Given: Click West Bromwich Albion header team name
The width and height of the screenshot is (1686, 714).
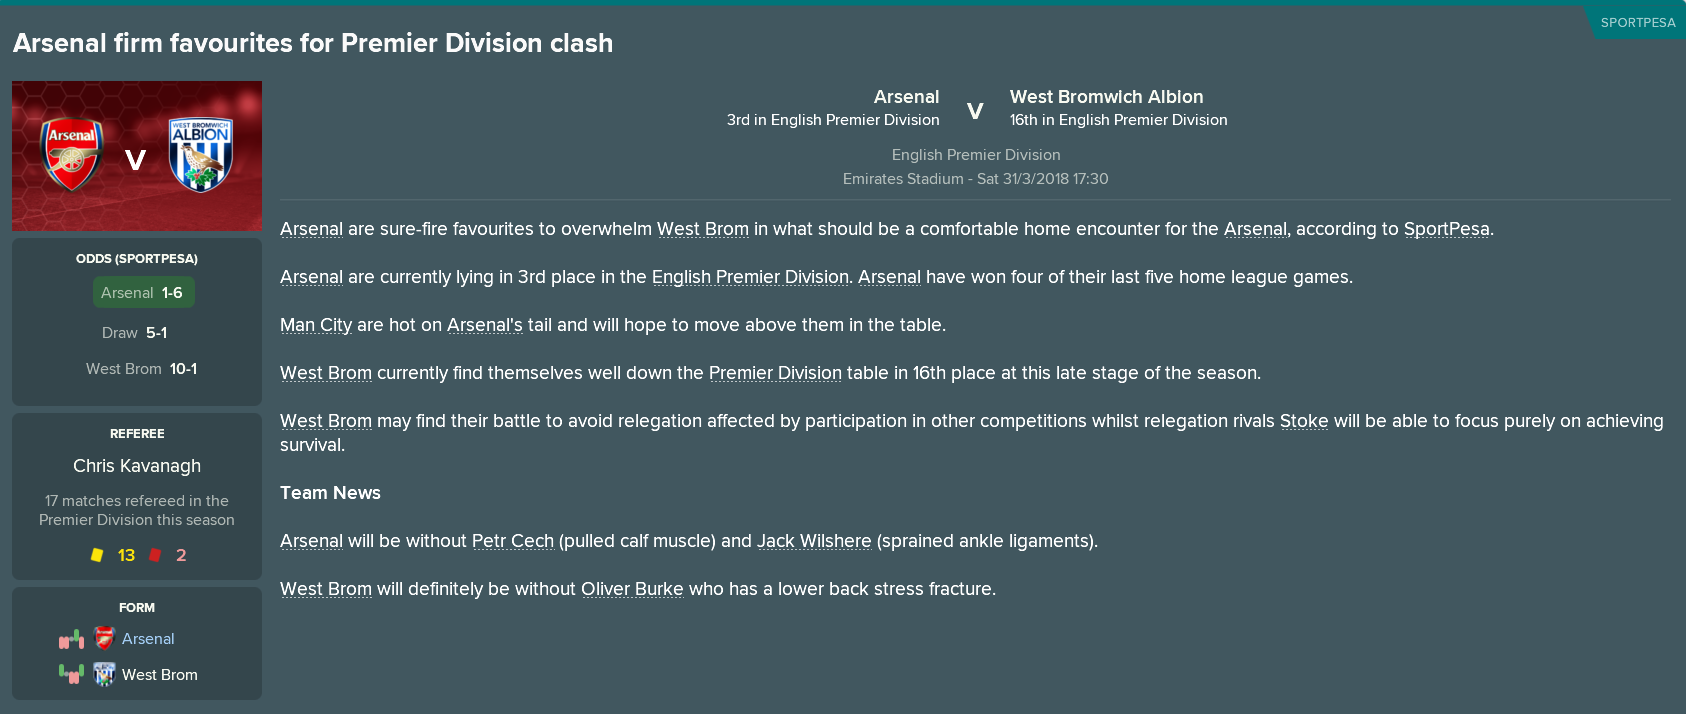Looking at the screenshot, I should 1106,97.
